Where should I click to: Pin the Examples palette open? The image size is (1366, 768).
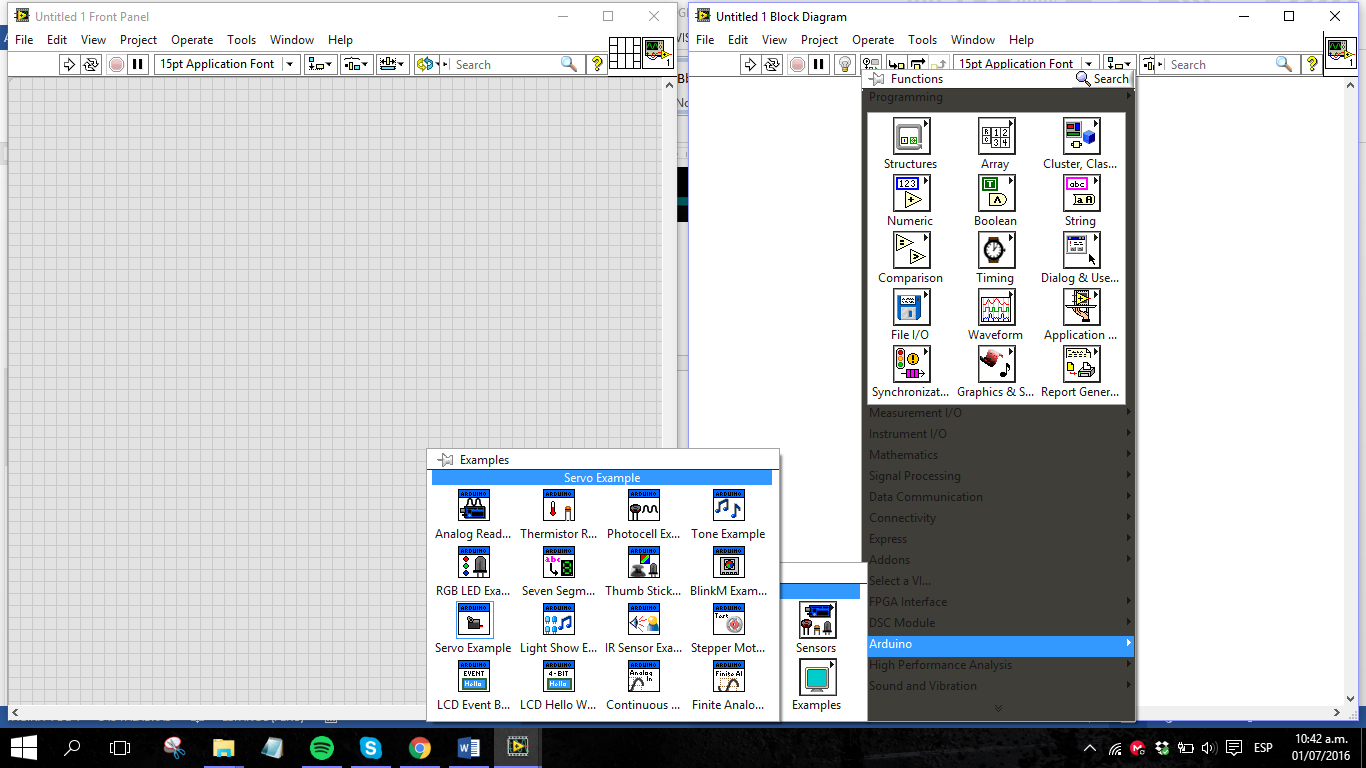446,460
